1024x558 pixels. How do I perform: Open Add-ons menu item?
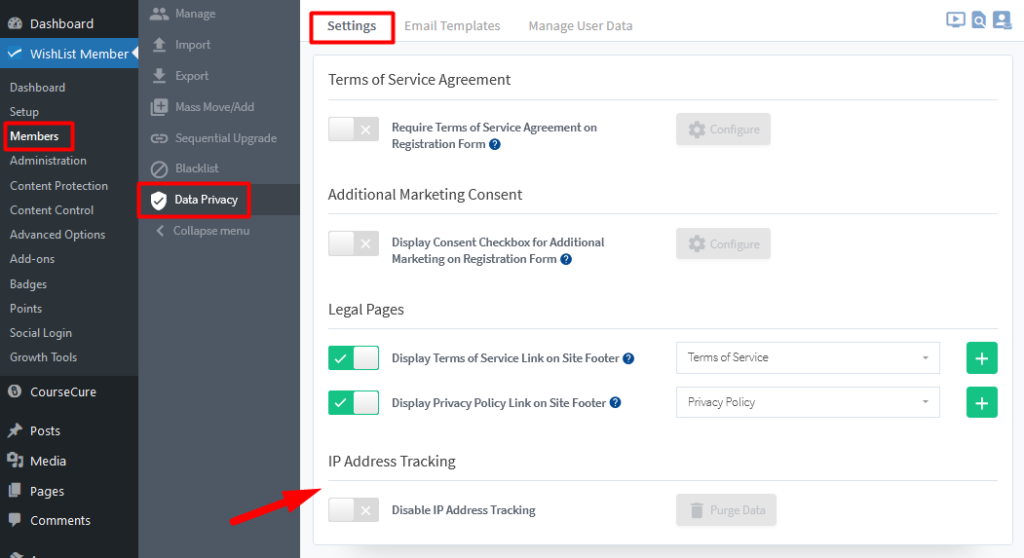(x=32, y=259)
